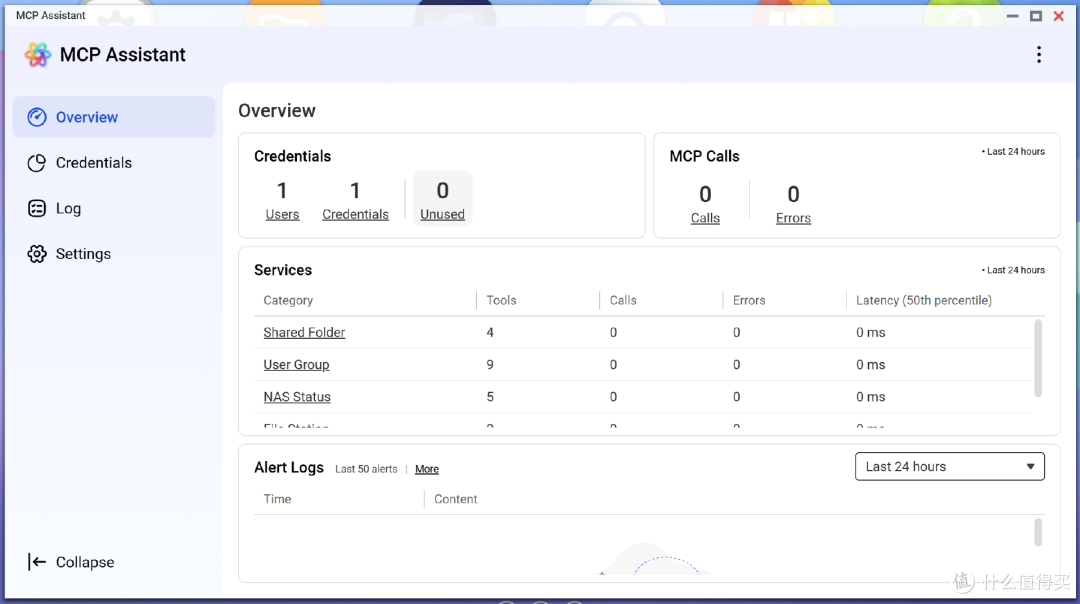This screenshot has height=604, width=1080.
Task: Open the Last 24 hours dropdown
Action: 950,466
